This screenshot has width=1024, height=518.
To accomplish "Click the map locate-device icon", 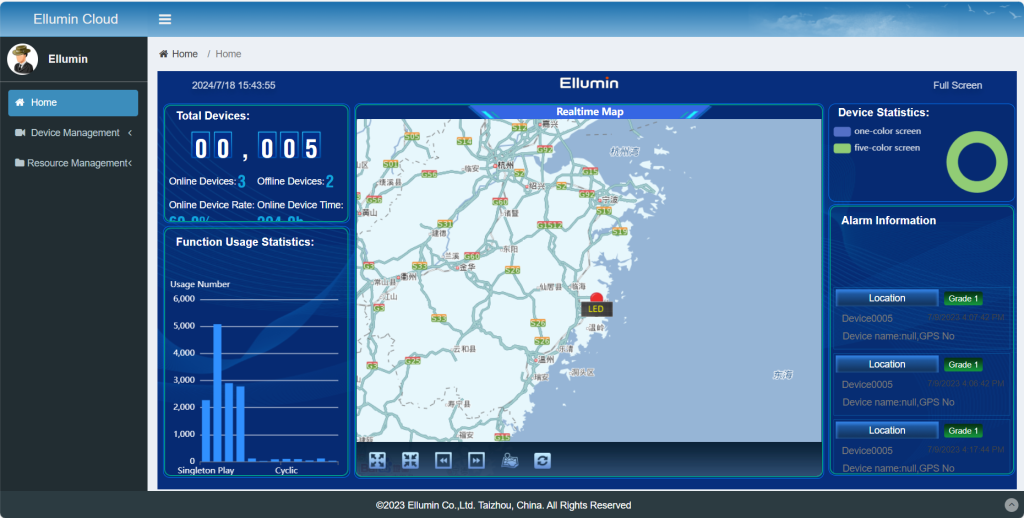I will (510, 460).
